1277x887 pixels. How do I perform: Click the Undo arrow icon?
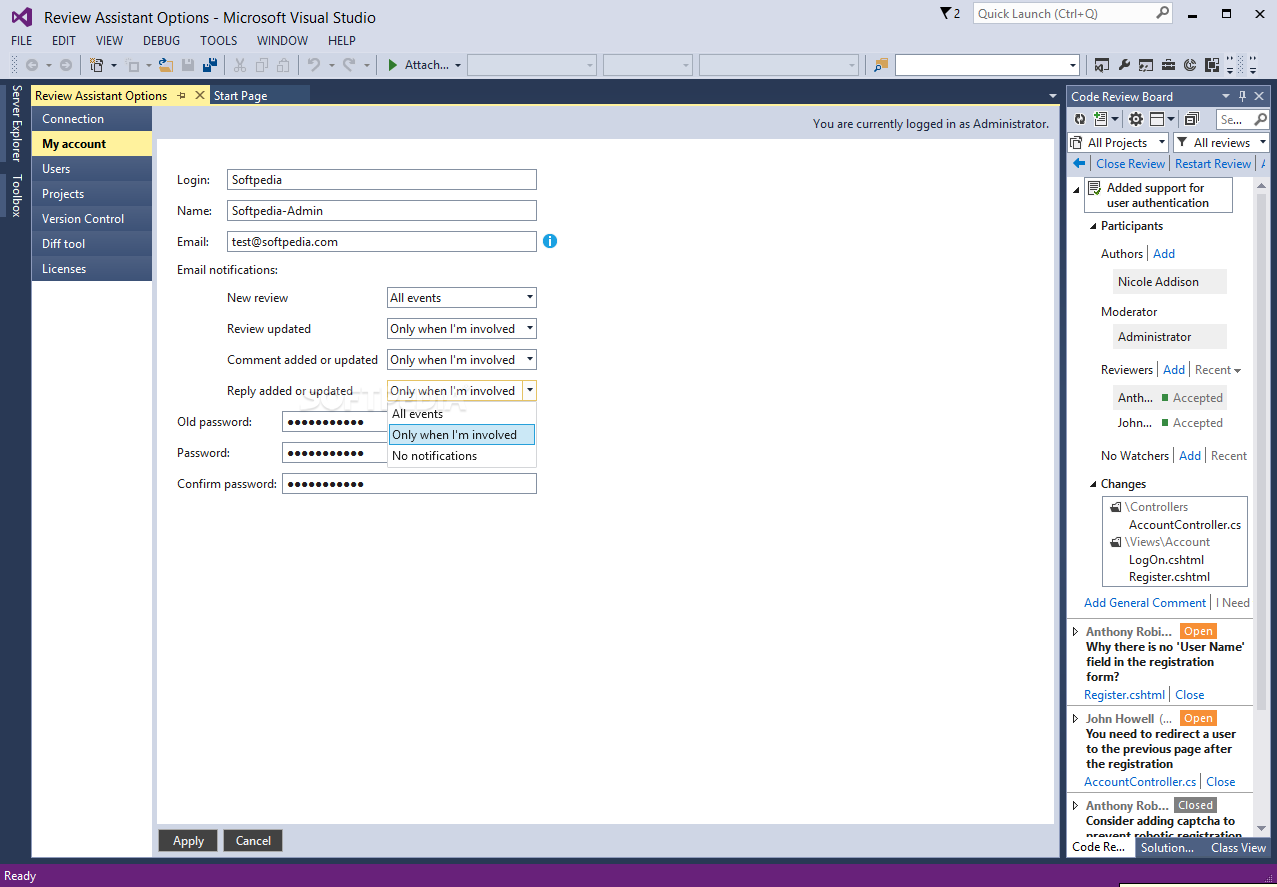click(x=314, y=65)
